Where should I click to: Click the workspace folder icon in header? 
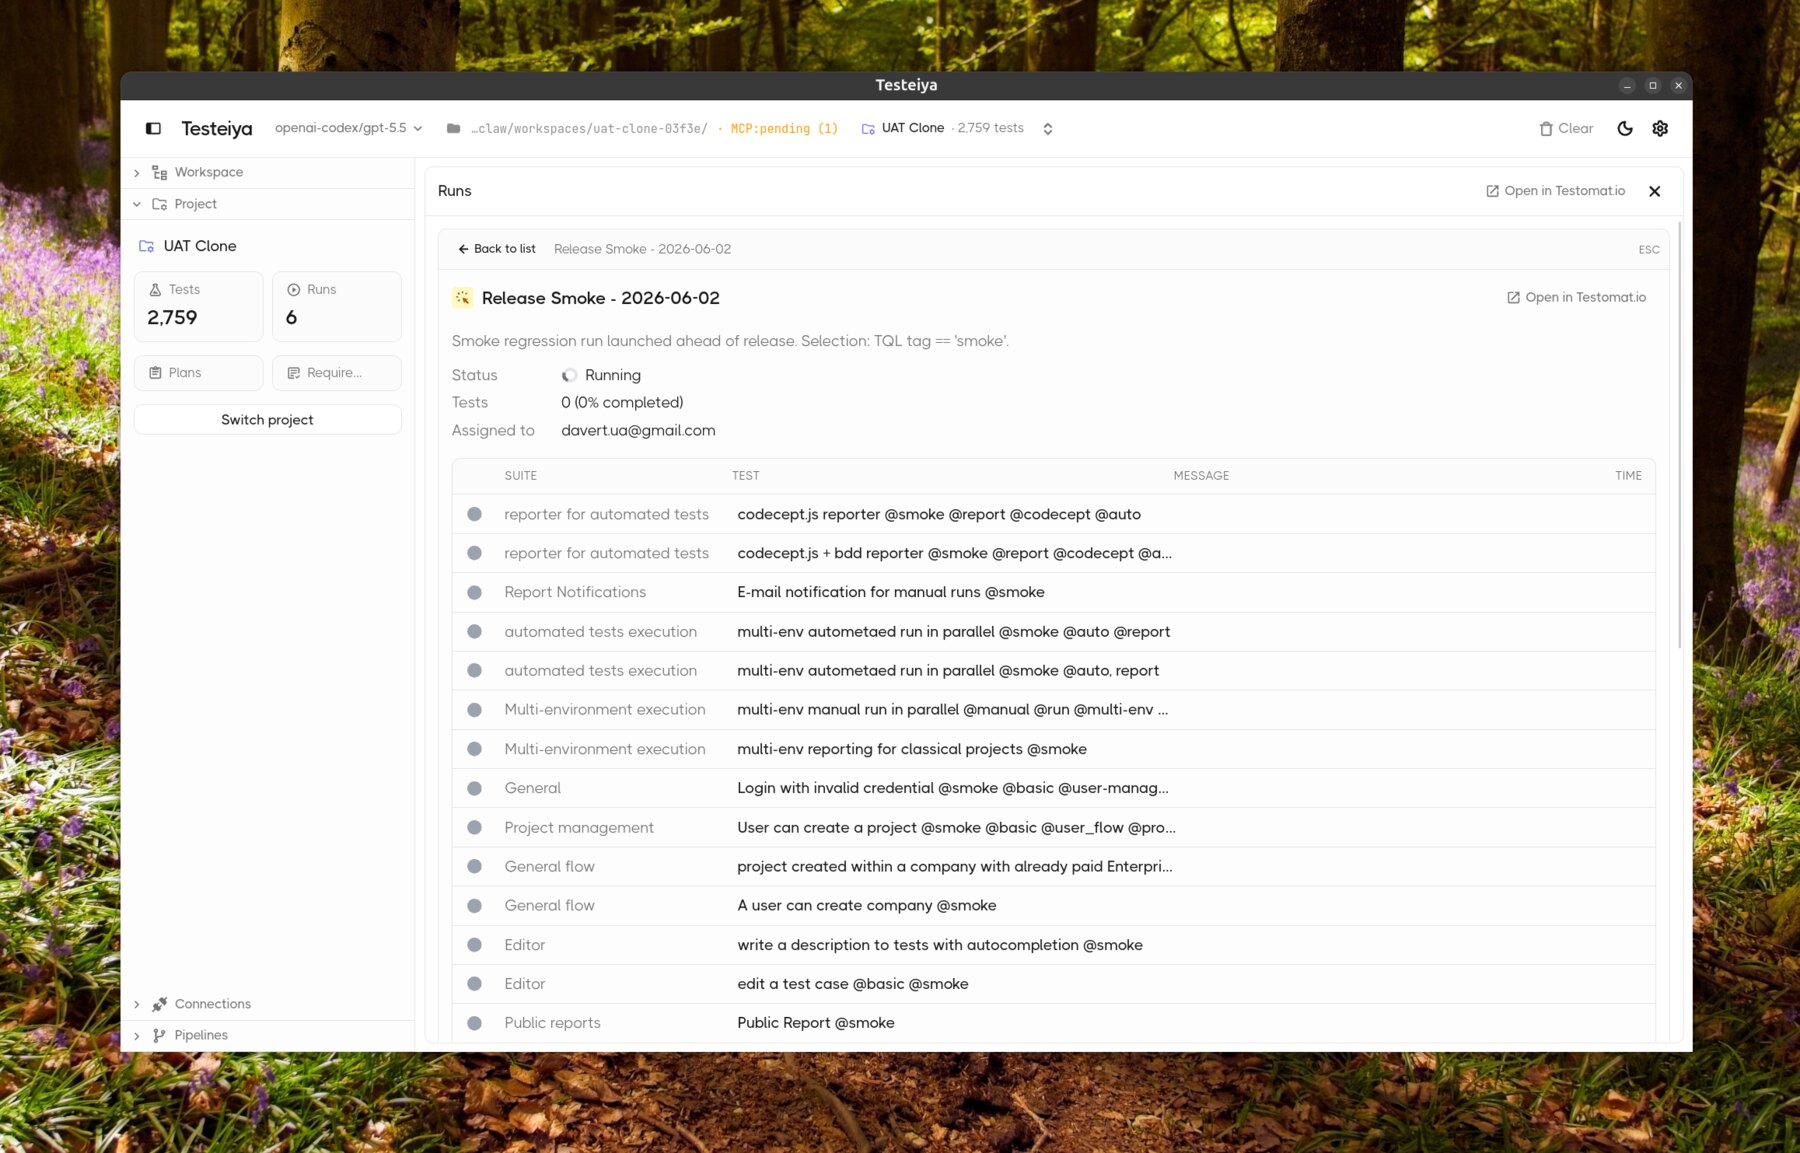[x=453, y=128]
